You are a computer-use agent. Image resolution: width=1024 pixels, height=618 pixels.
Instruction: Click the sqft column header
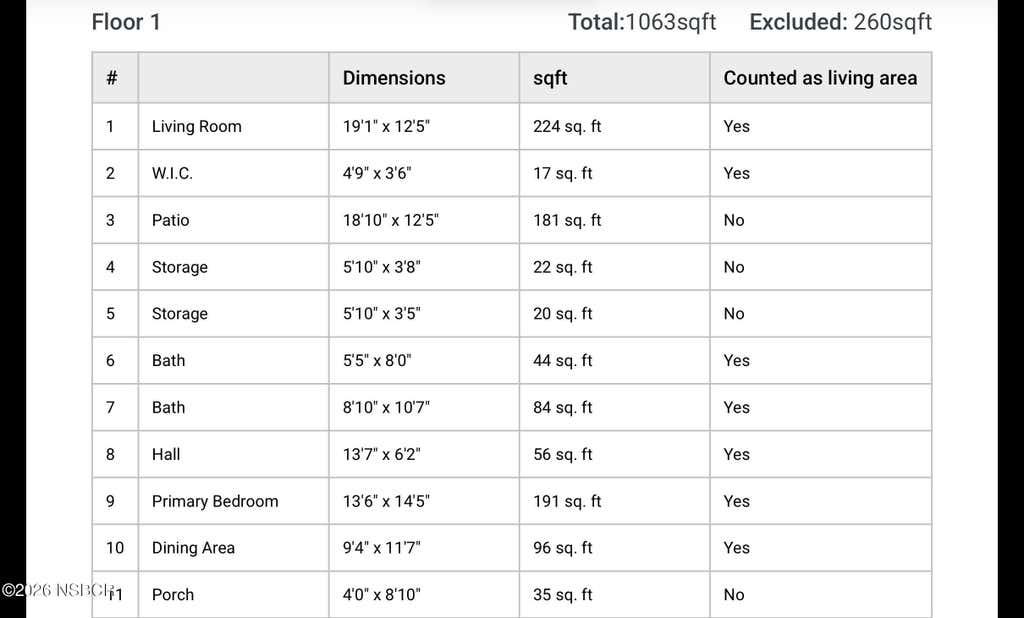point(550,78)
